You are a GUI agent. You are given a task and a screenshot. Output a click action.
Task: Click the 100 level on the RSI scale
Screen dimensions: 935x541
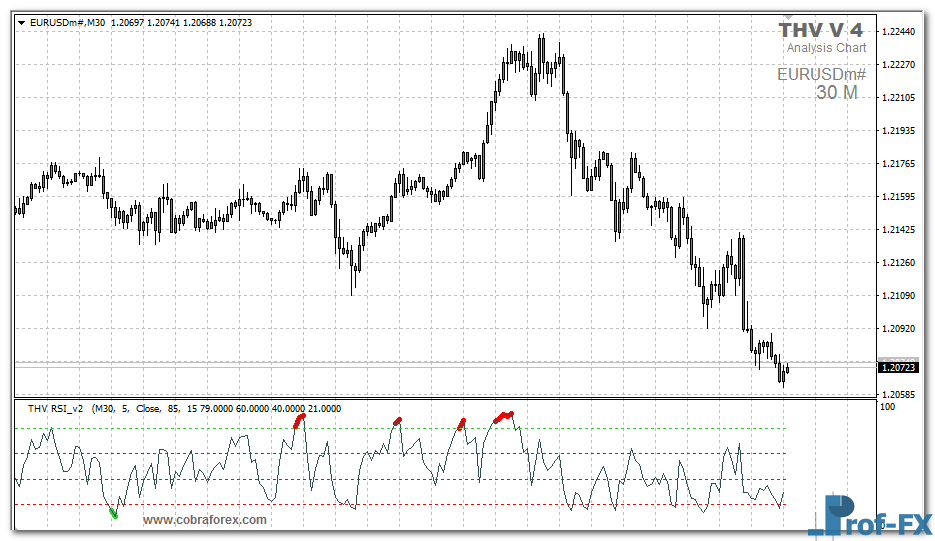(x=887, y=406)
